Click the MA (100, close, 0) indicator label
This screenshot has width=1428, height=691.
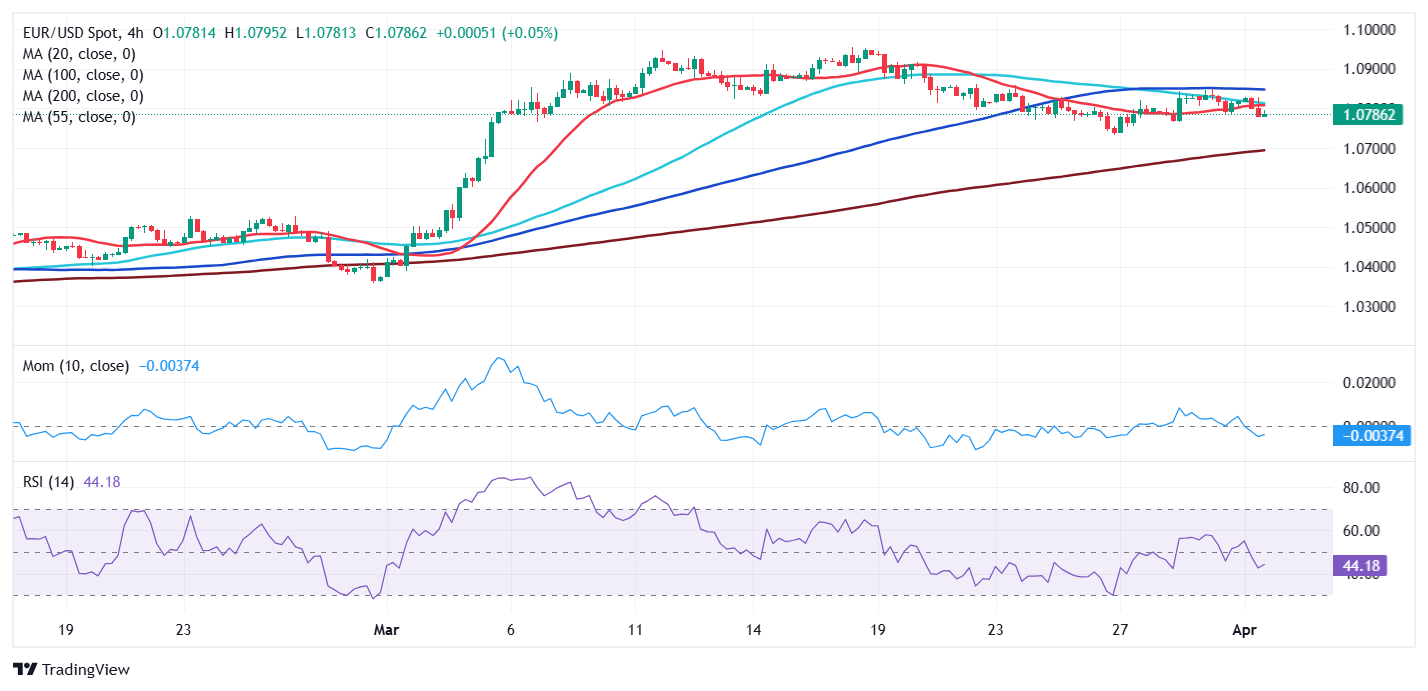pyautogui.click(x=83, y=75)
